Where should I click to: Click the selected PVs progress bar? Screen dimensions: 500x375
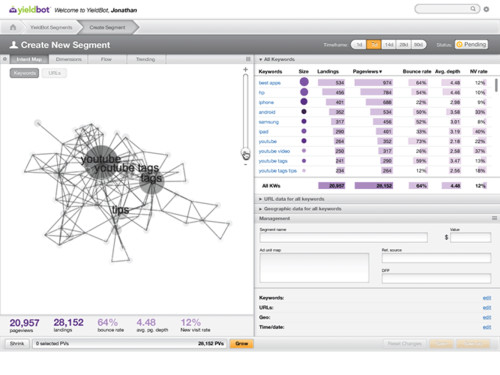click(130, 343)
